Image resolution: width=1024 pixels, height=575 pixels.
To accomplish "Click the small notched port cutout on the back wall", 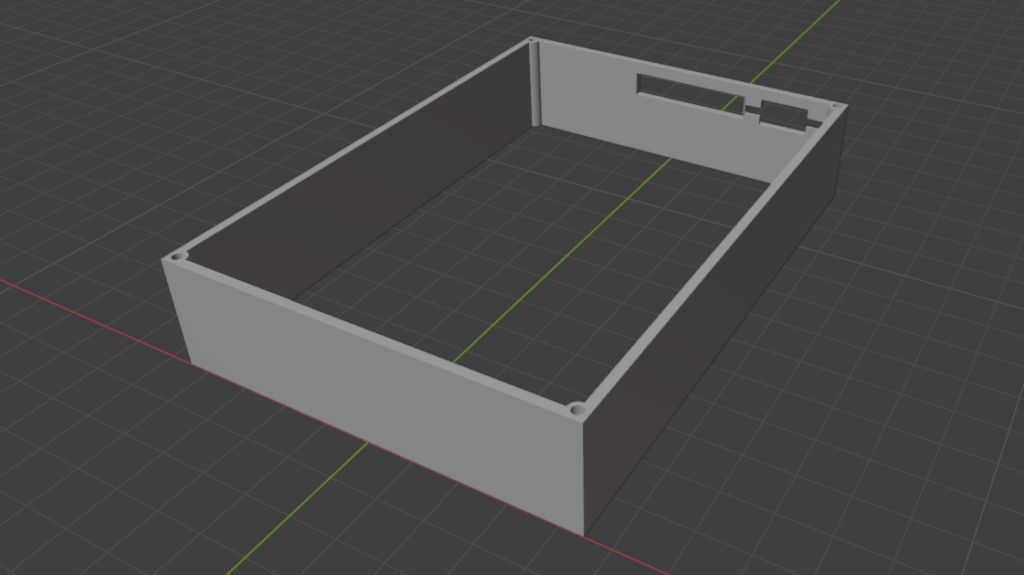I will (x=785, y=117).
